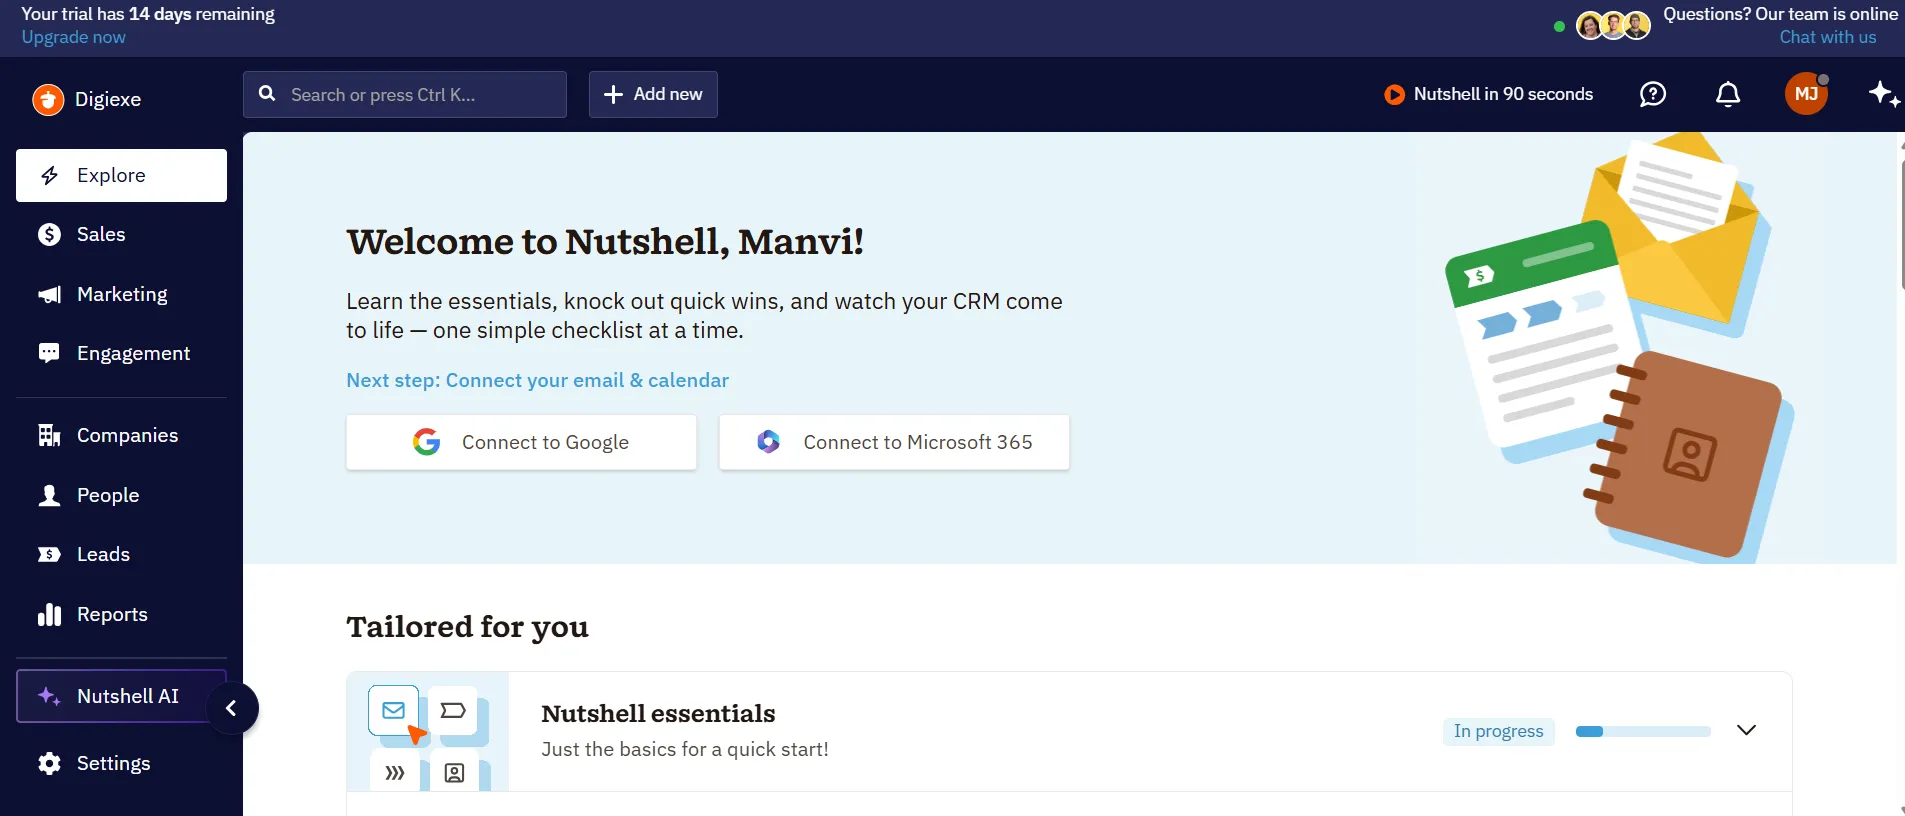This screenshot has height=816, width=1905.
Task: Navigate to People in the sidebar
Action: pos(121,495)
